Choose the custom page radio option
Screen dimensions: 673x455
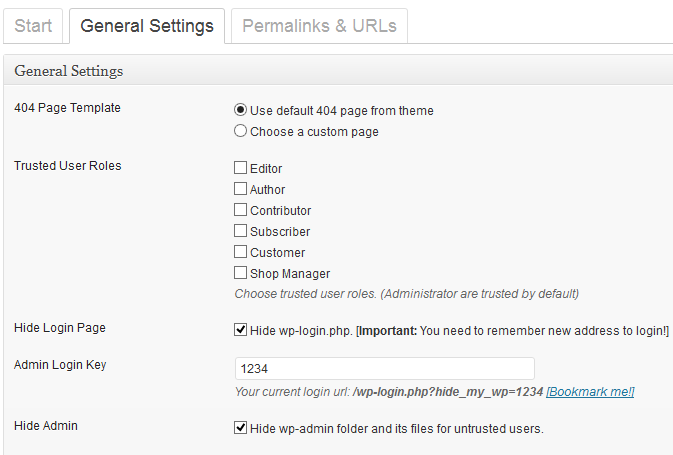pos(240,131)
